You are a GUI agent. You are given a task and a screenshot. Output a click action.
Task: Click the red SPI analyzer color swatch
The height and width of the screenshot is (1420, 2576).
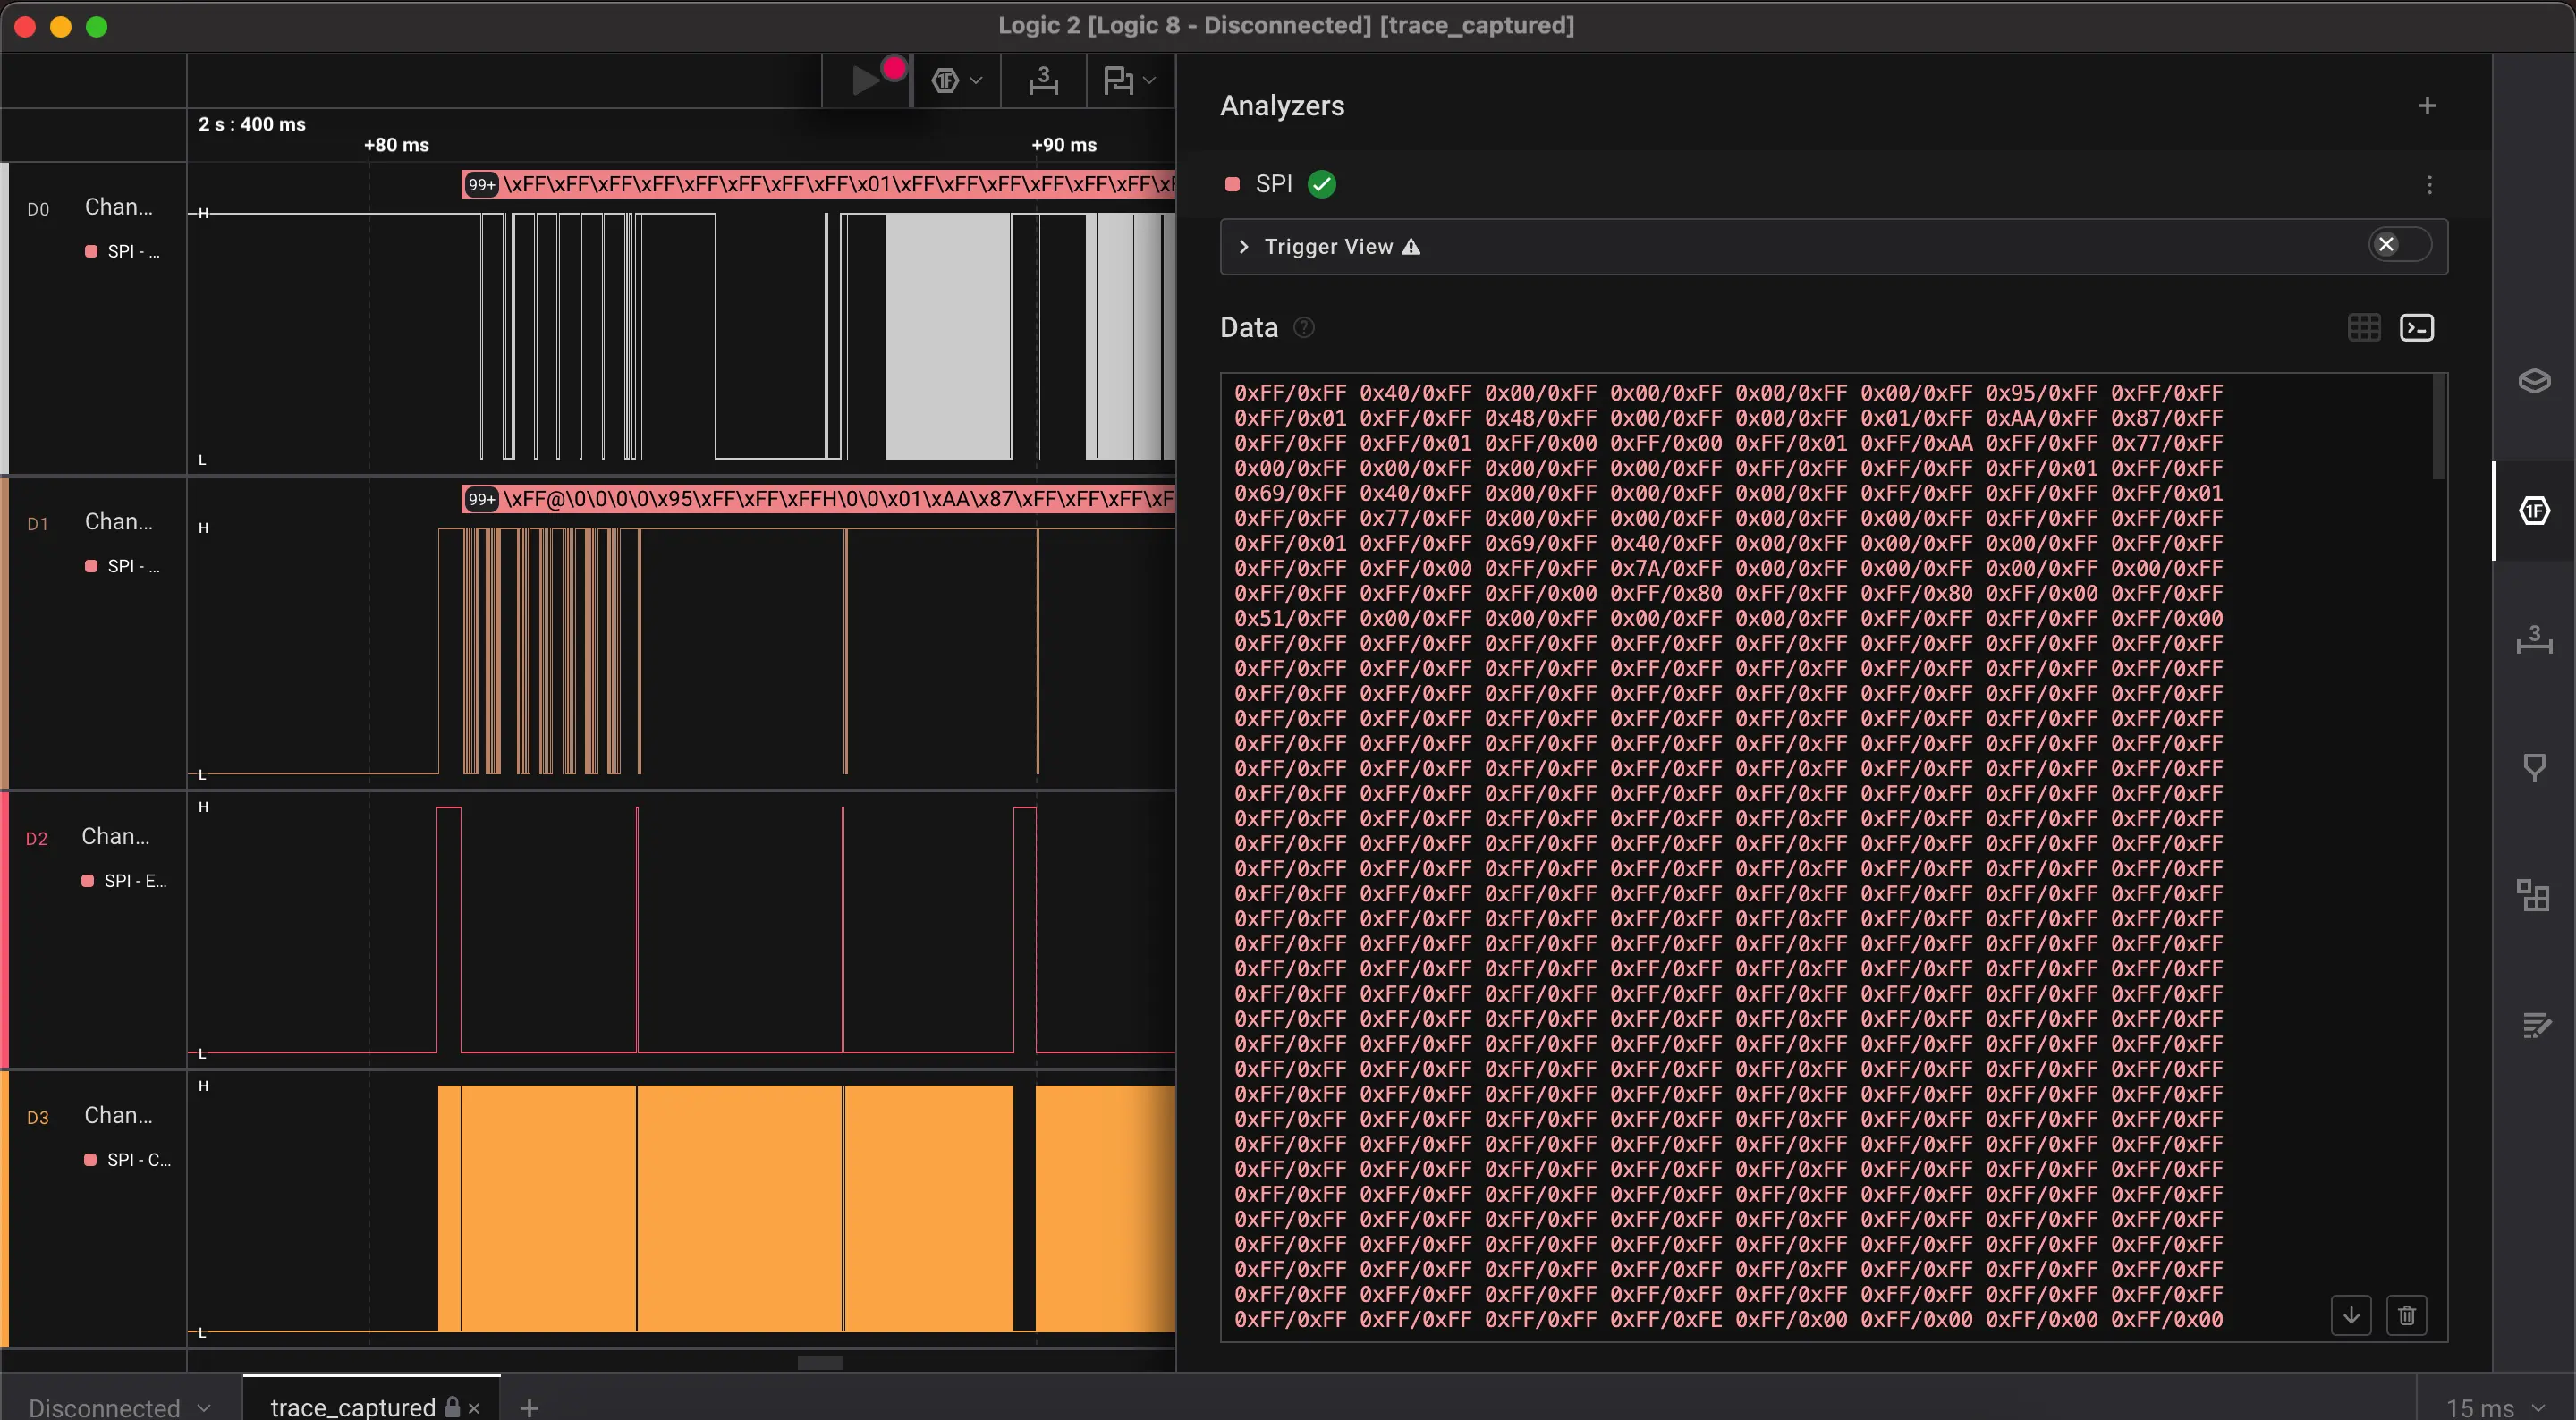(x=1233, y=184)
